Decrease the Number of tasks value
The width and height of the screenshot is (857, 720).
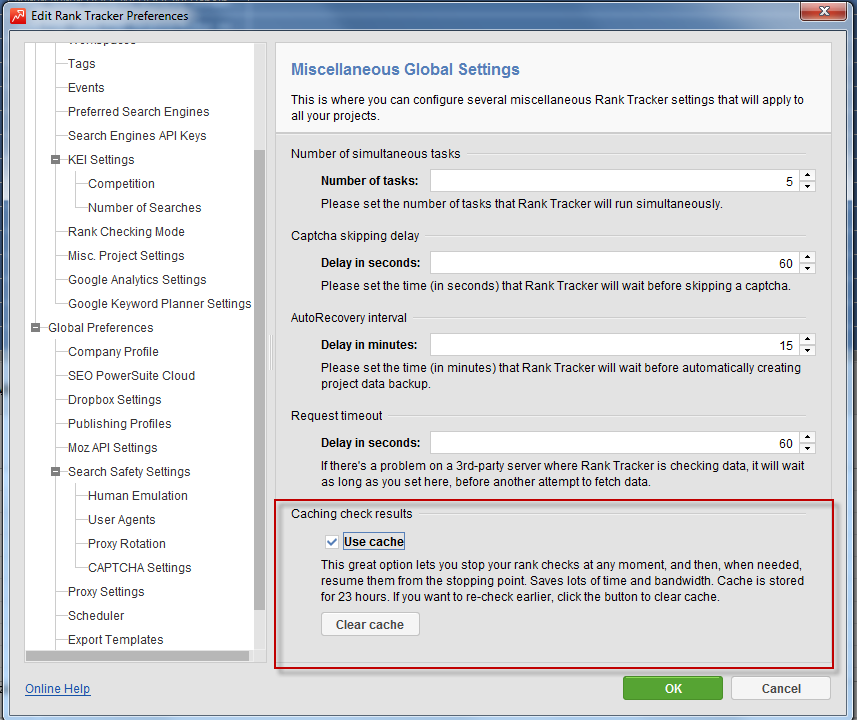807,186
